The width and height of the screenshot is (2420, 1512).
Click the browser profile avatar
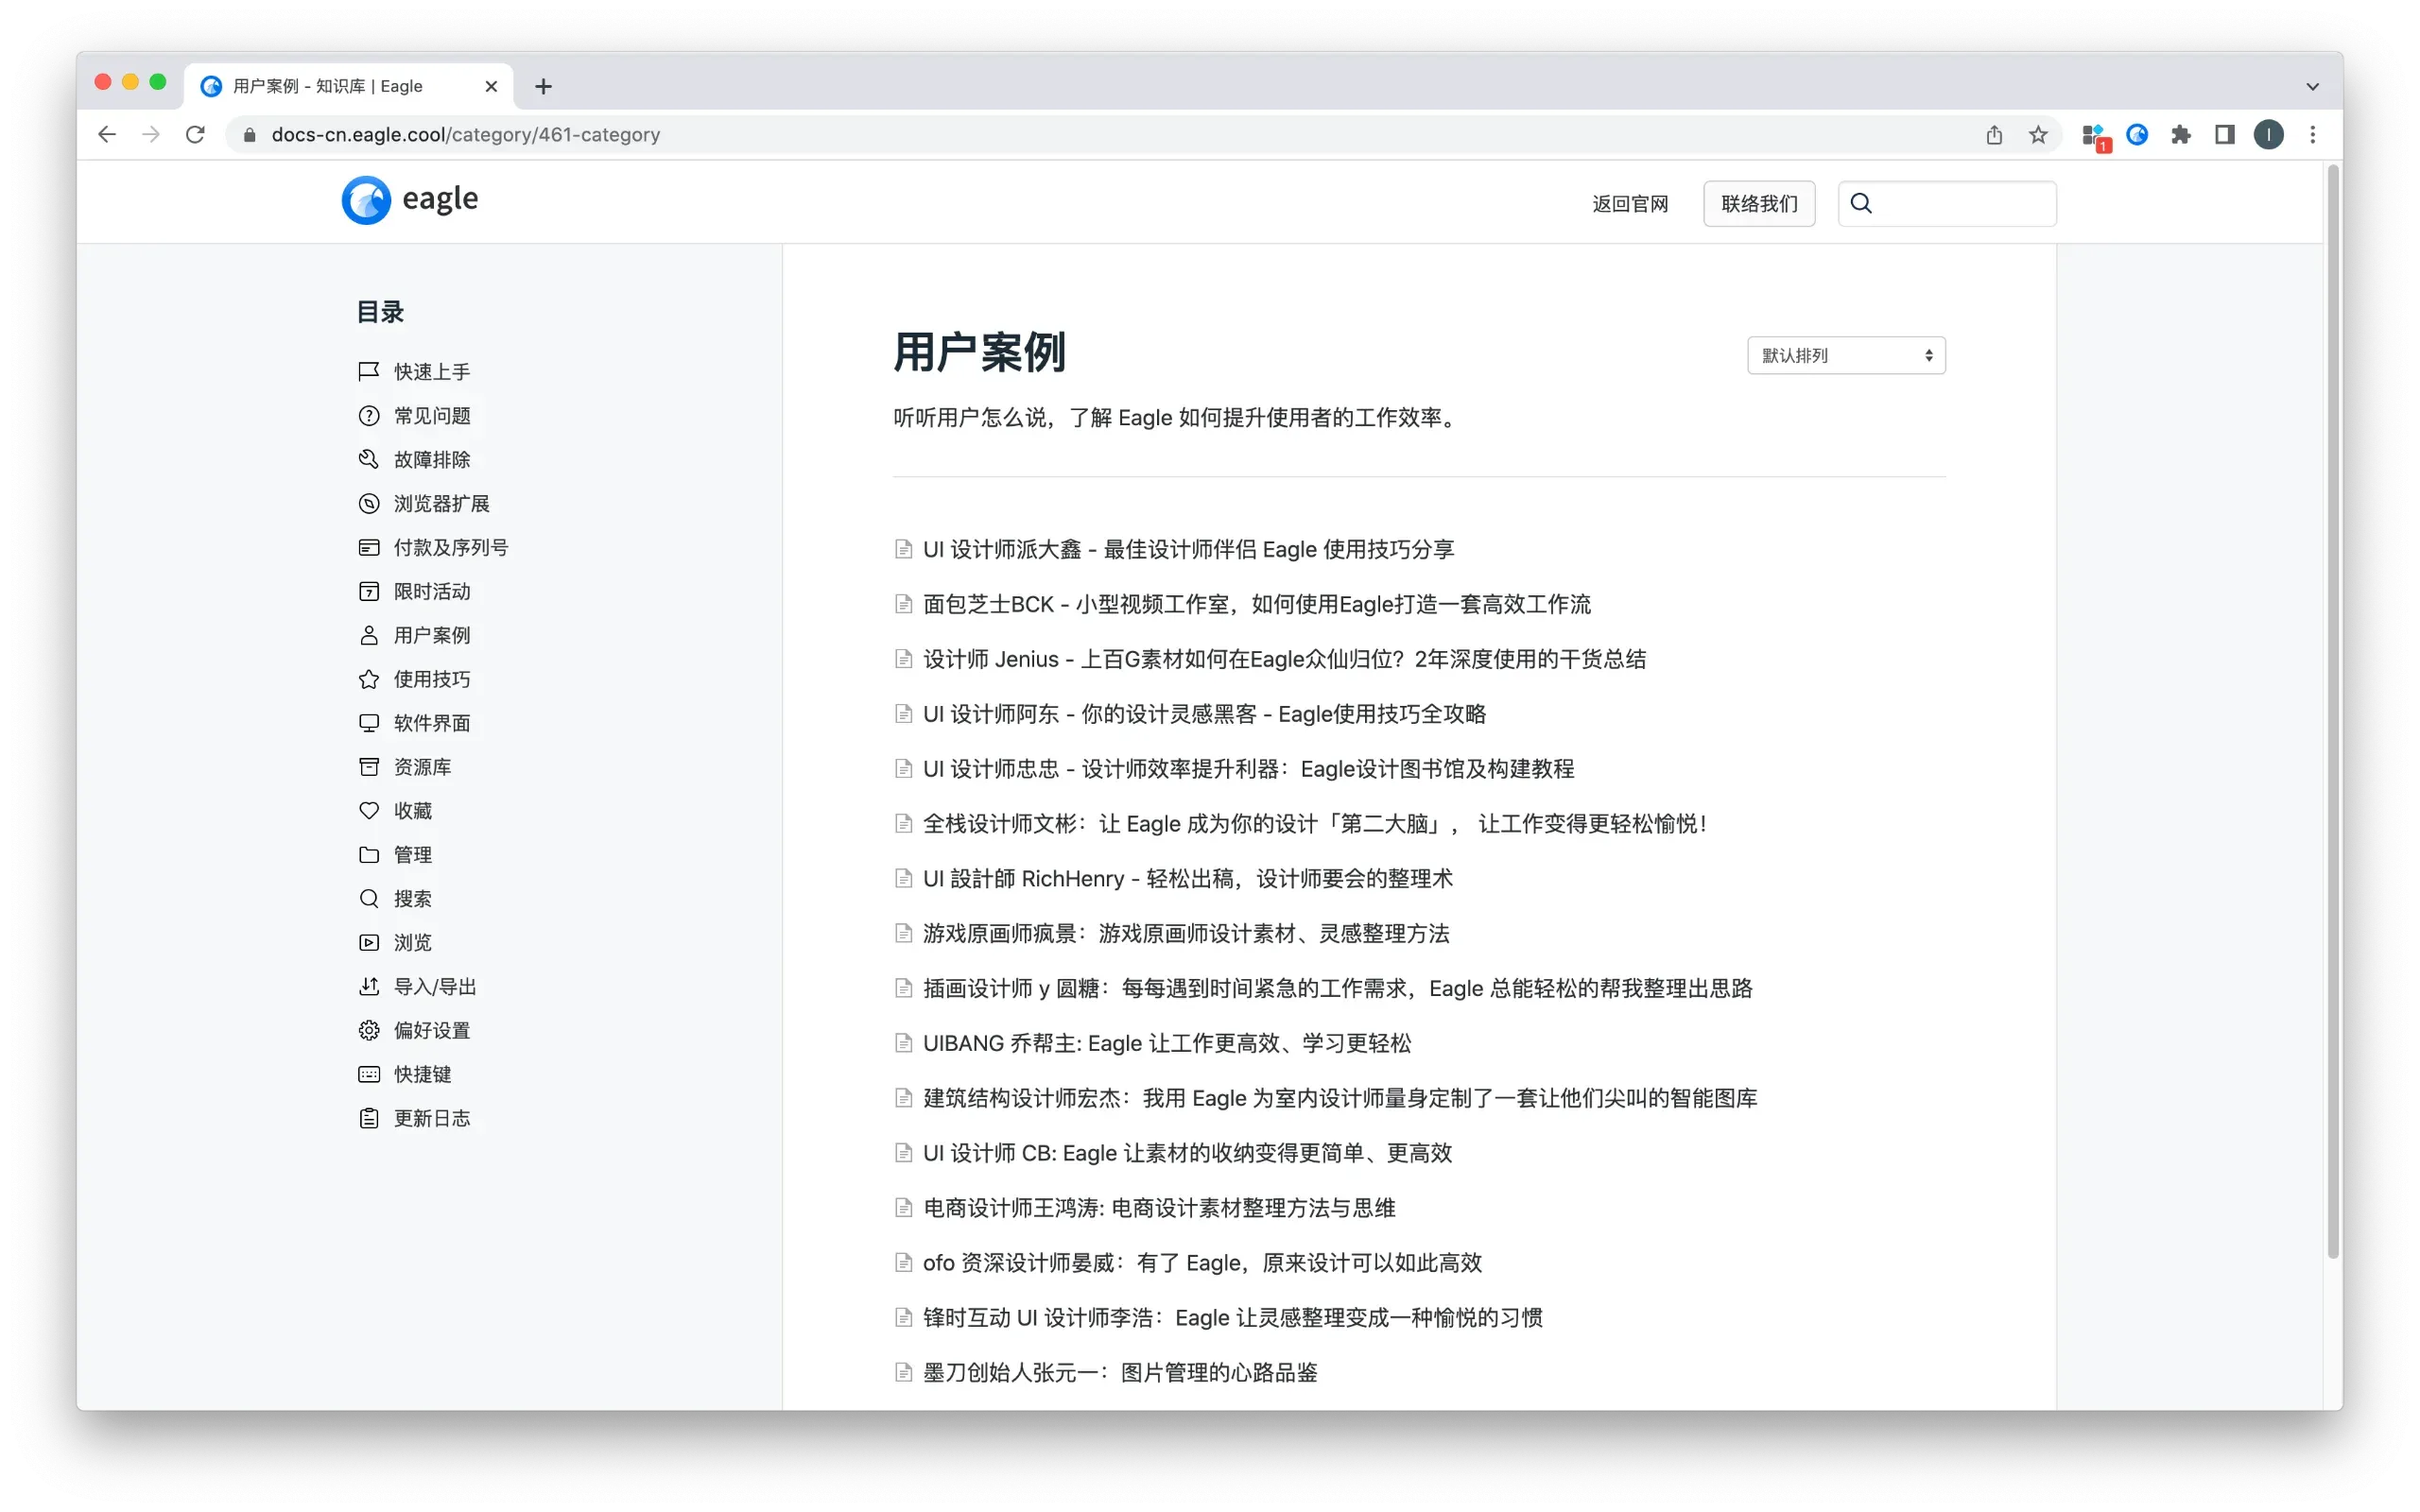(2269, 135)
